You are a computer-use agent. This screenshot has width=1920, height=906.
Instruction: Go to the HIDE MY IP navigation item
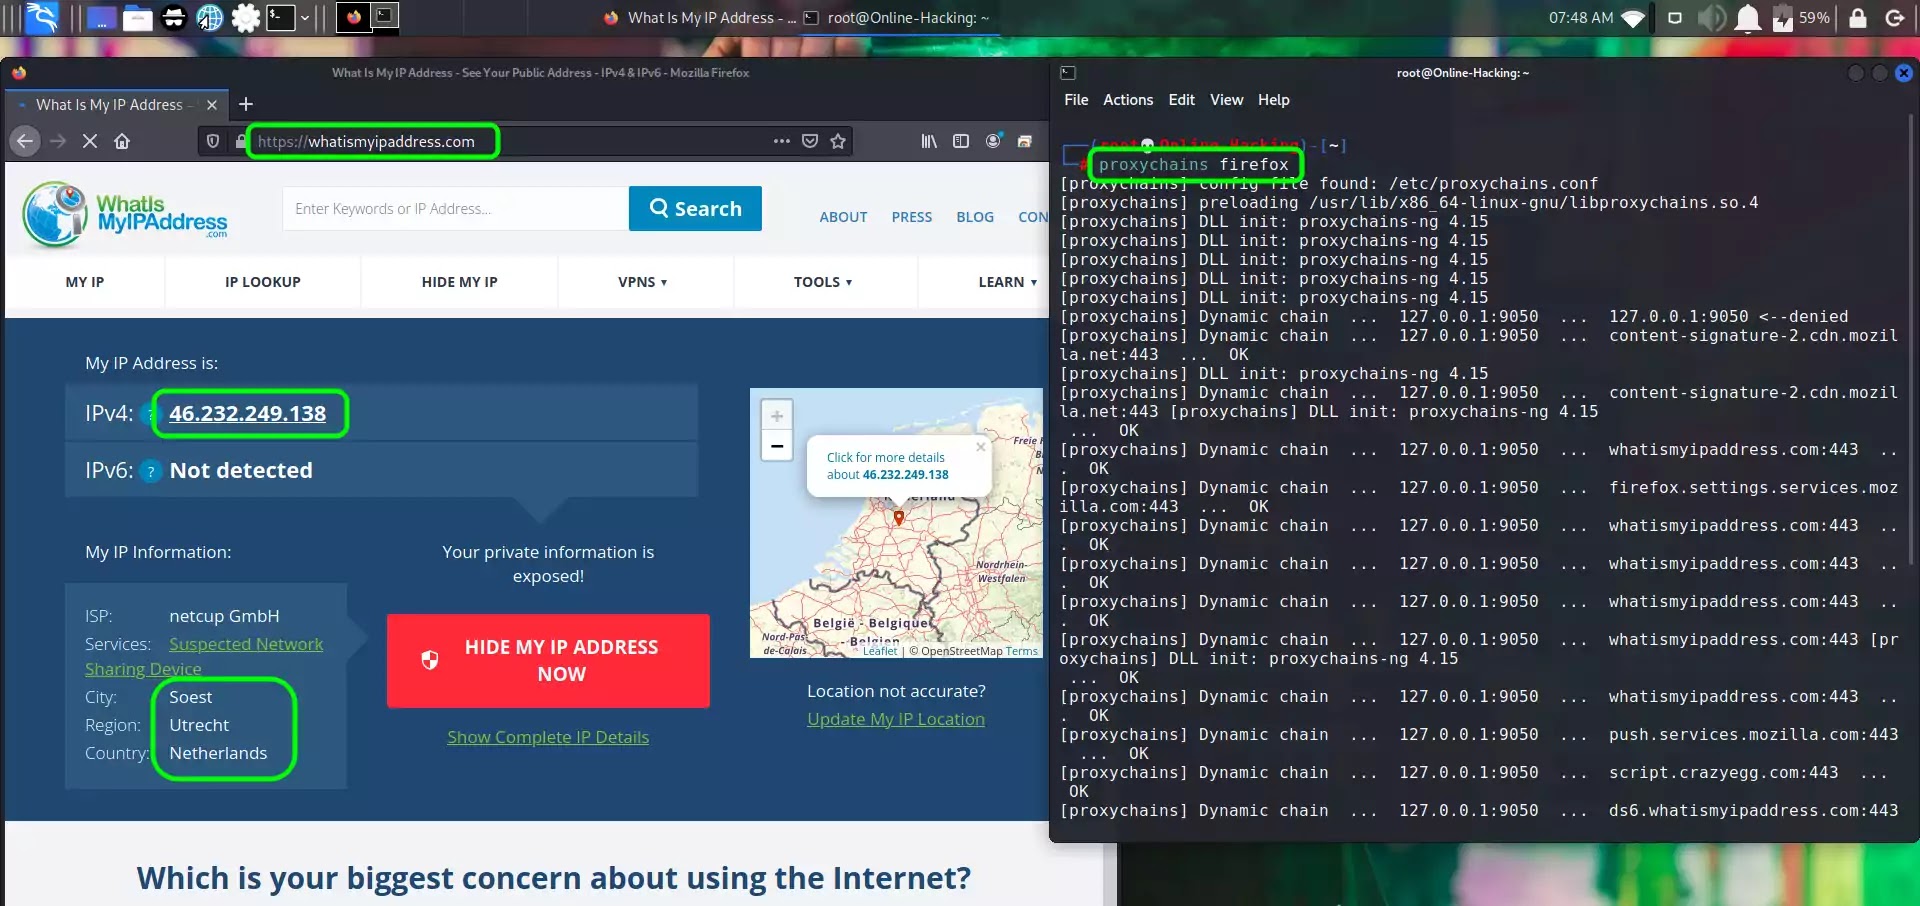pyautogui.click(x=460, y=282)
